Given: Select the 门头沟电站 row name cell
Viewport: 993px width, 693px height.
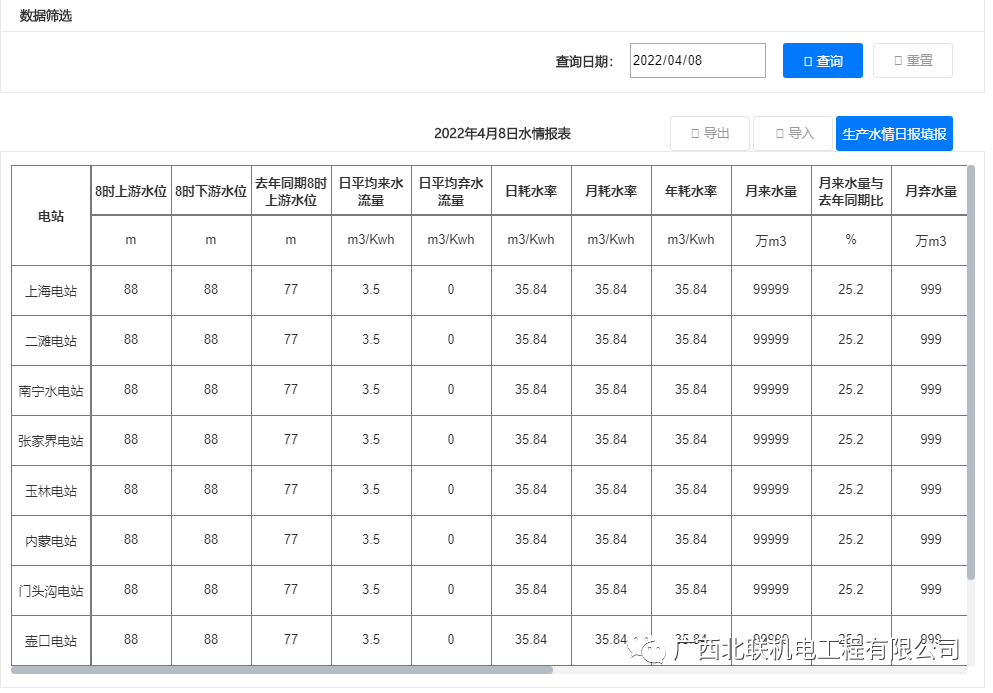Looking at the screenshot, I should coord(51,591).
